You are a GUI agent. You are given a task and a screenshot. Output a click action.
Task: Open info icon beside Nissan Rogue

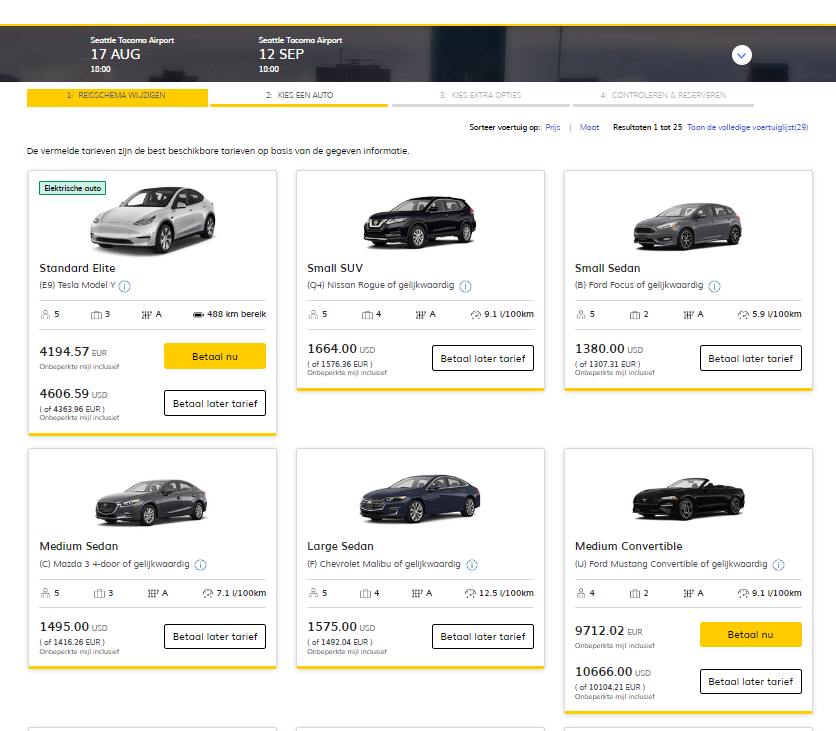[466, 286]
